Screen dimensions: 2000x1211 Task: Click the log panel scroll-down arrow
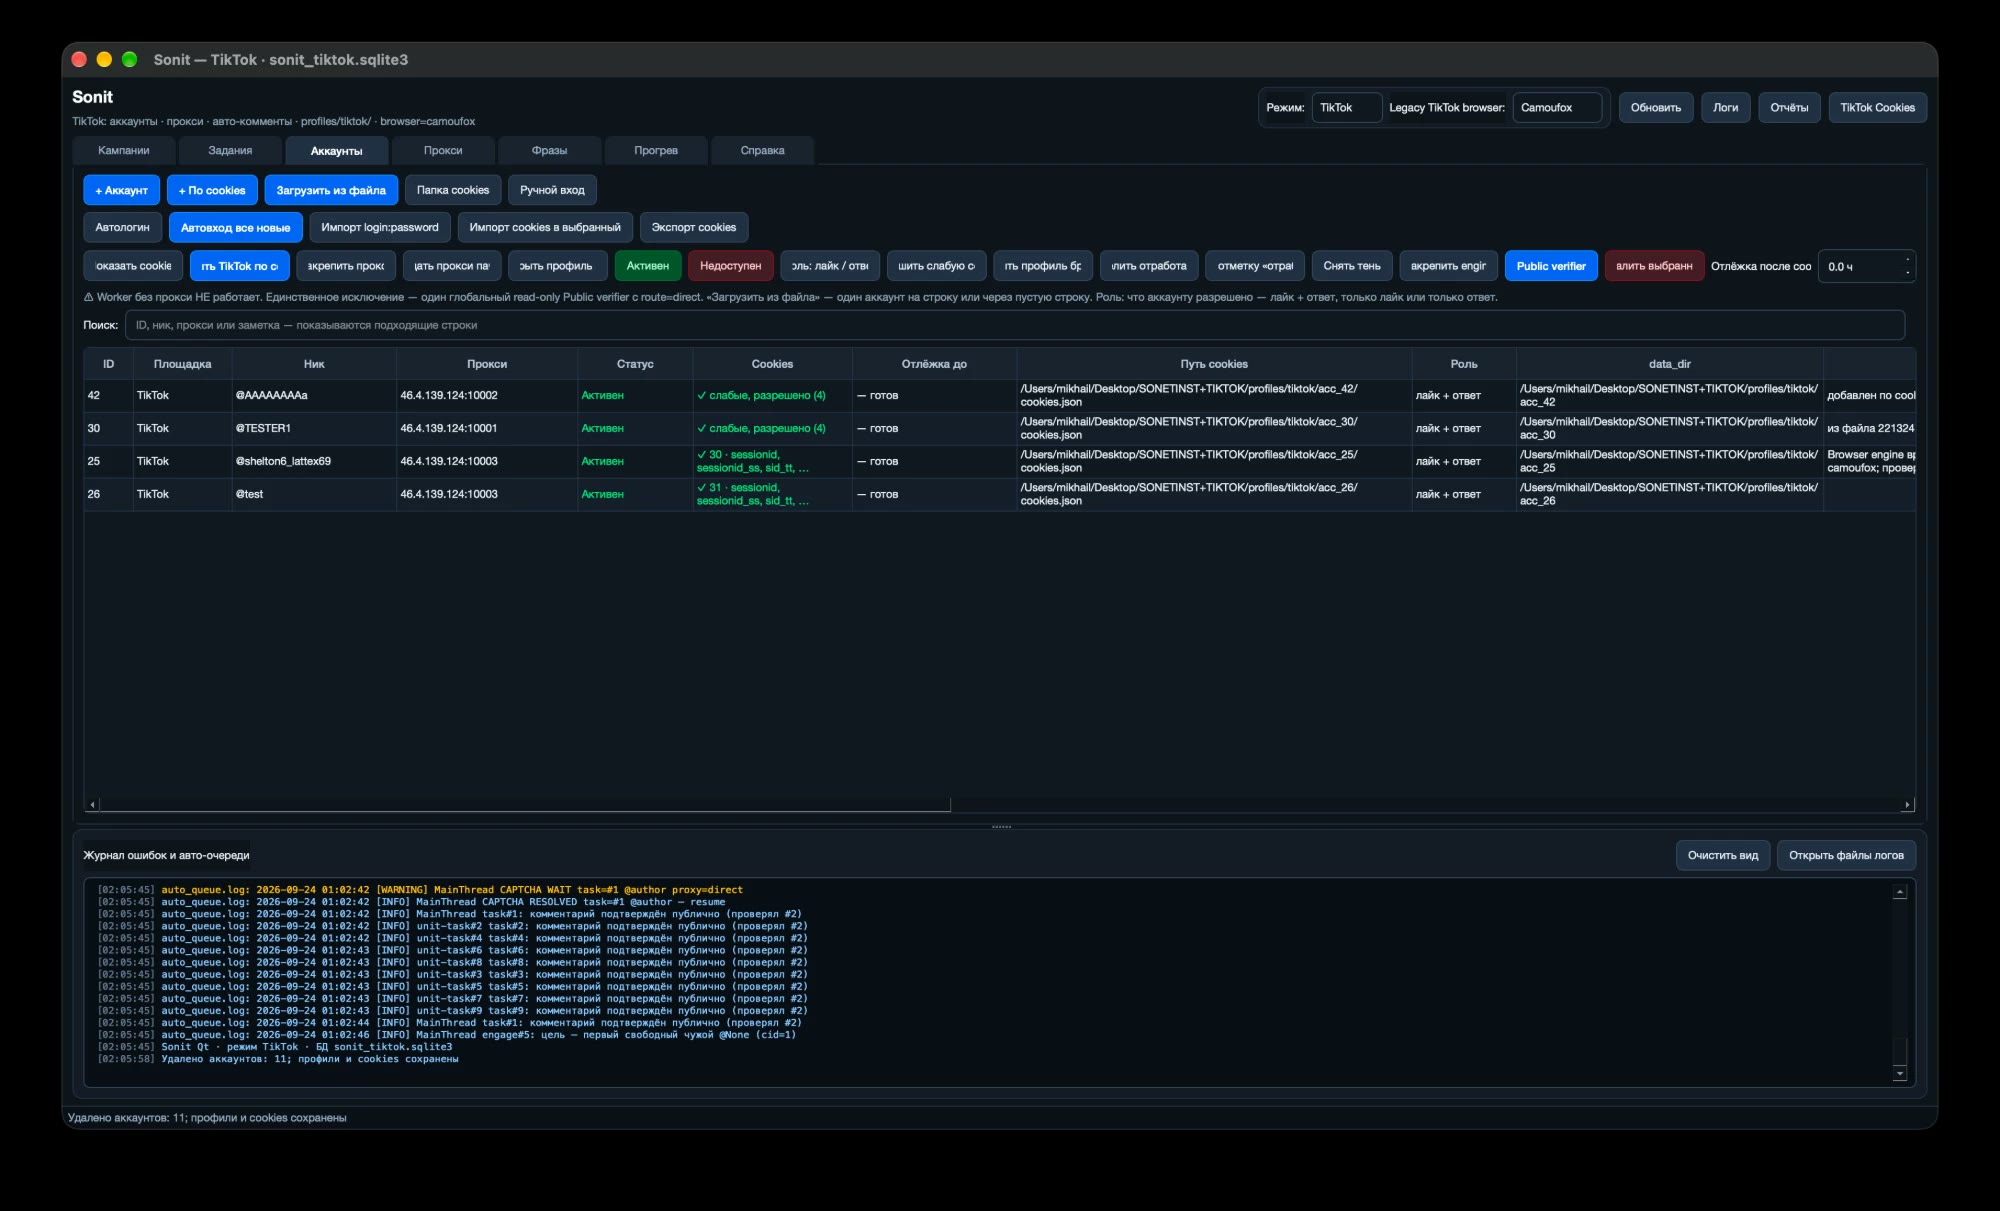(x=1900, y=1074)
